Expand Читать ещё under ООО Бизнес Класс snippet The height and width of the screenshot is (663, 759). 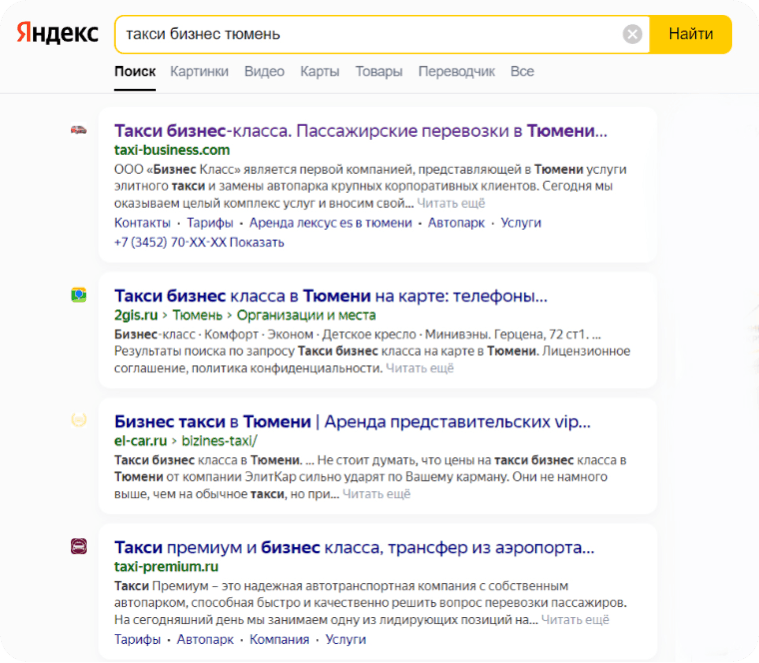pyautogui.click(x=451, y=203)
